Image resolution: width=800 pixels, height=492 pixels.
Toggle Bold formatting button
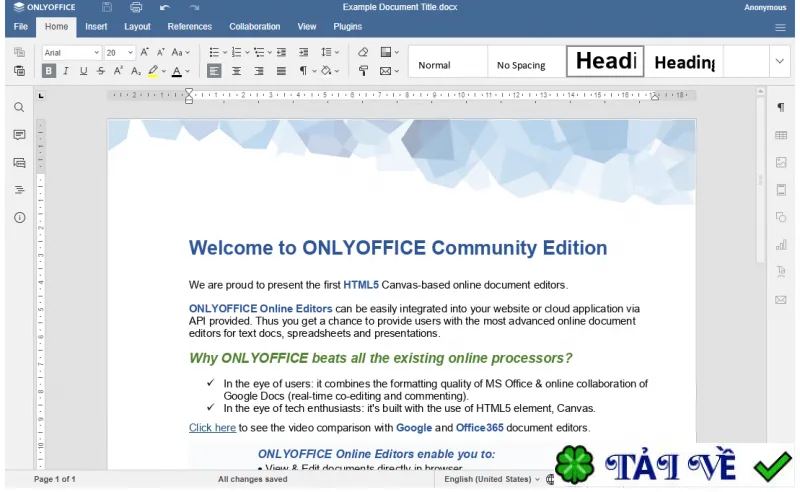click(48, 70)
